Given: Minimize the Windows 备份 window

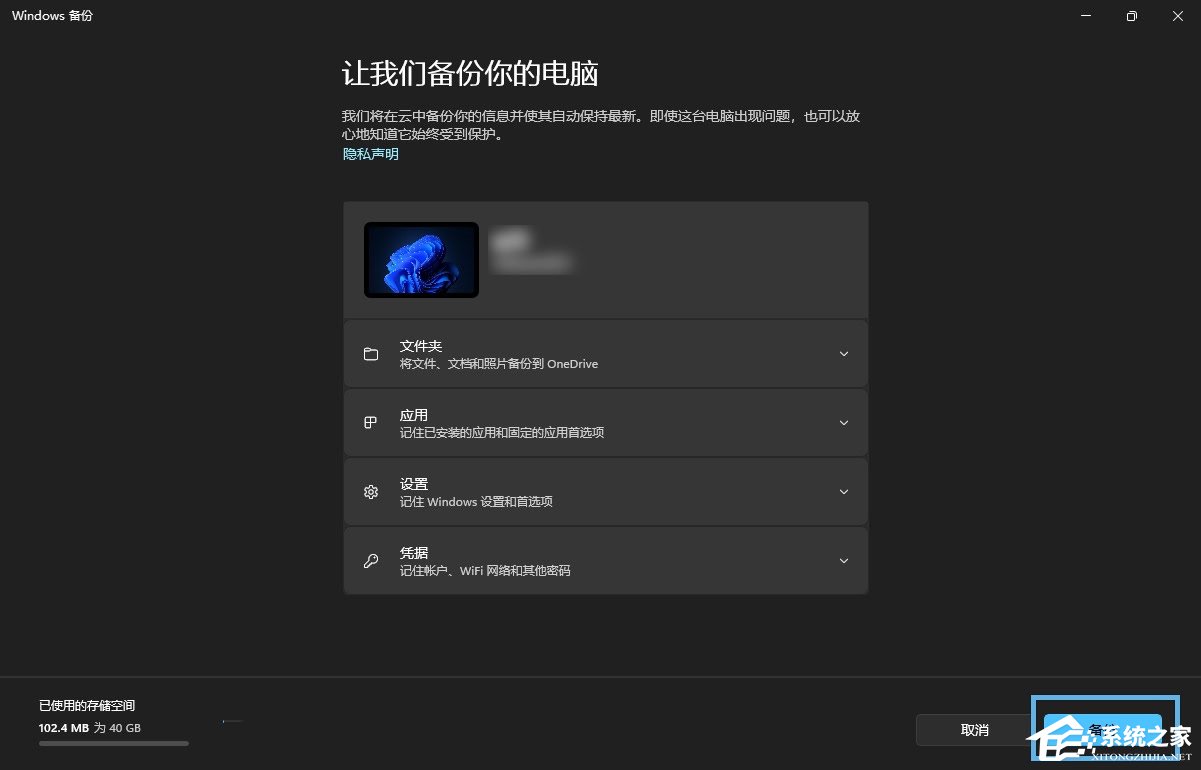Looking at the screenshot, I should pyautogui.click(x=1086, y=16).
